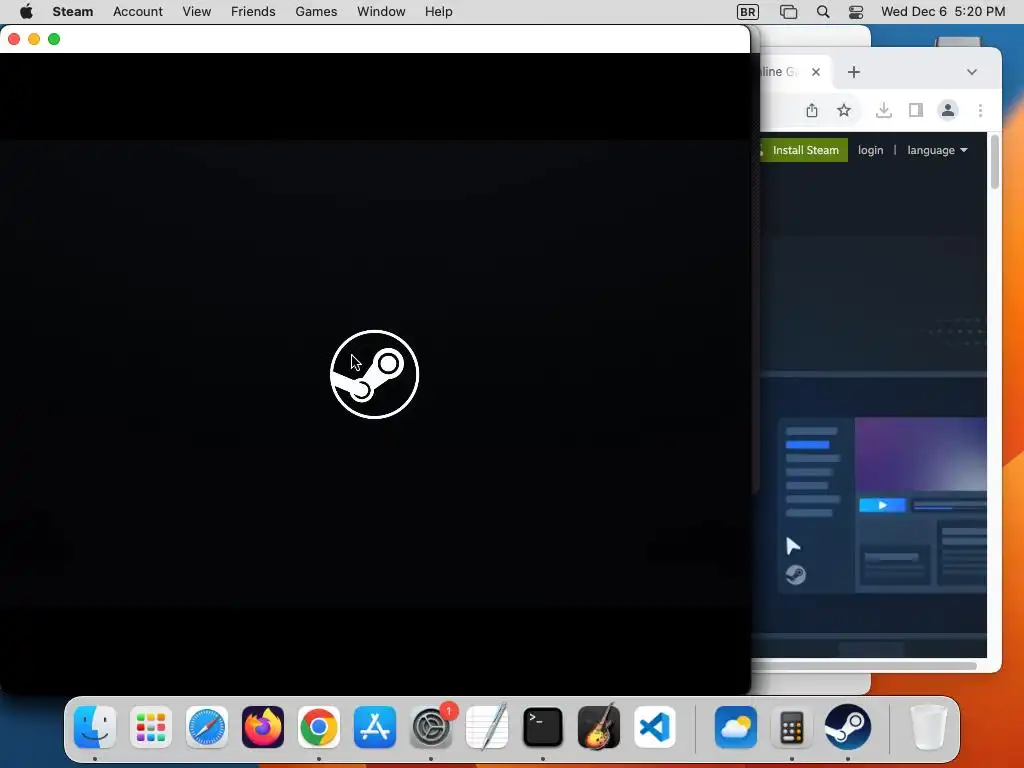Image resolution: width=1024 pixels, height=768 pixels.
Task: Open Visual Studio Code from the Dock
Action: click(655, 727)
